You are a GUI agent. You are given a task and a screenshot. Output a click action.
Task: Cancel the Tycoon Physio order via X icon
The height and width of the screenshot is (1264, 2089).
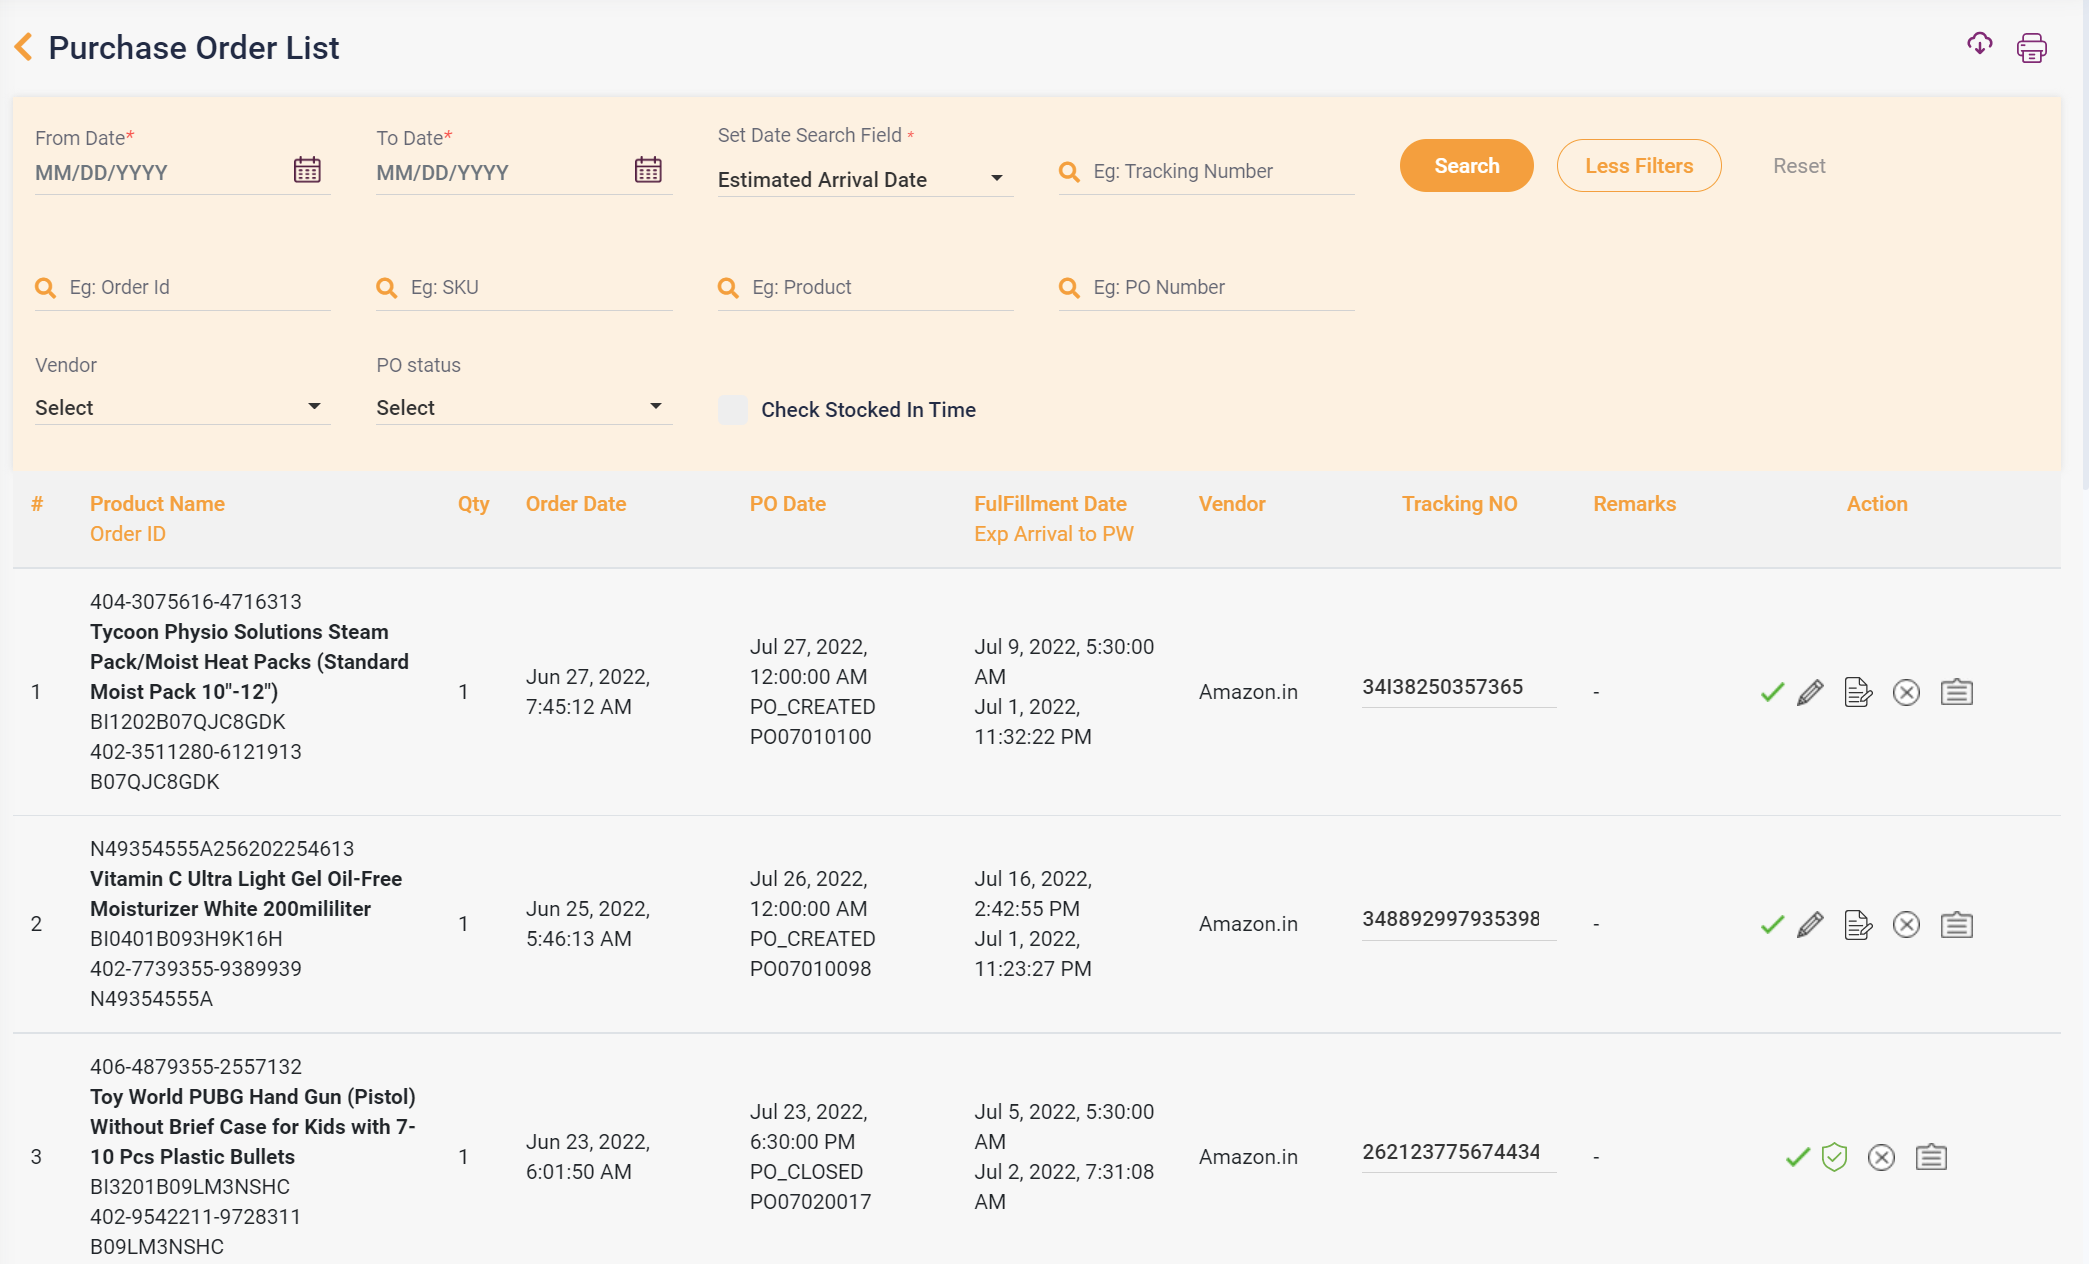click(1906, 692)
